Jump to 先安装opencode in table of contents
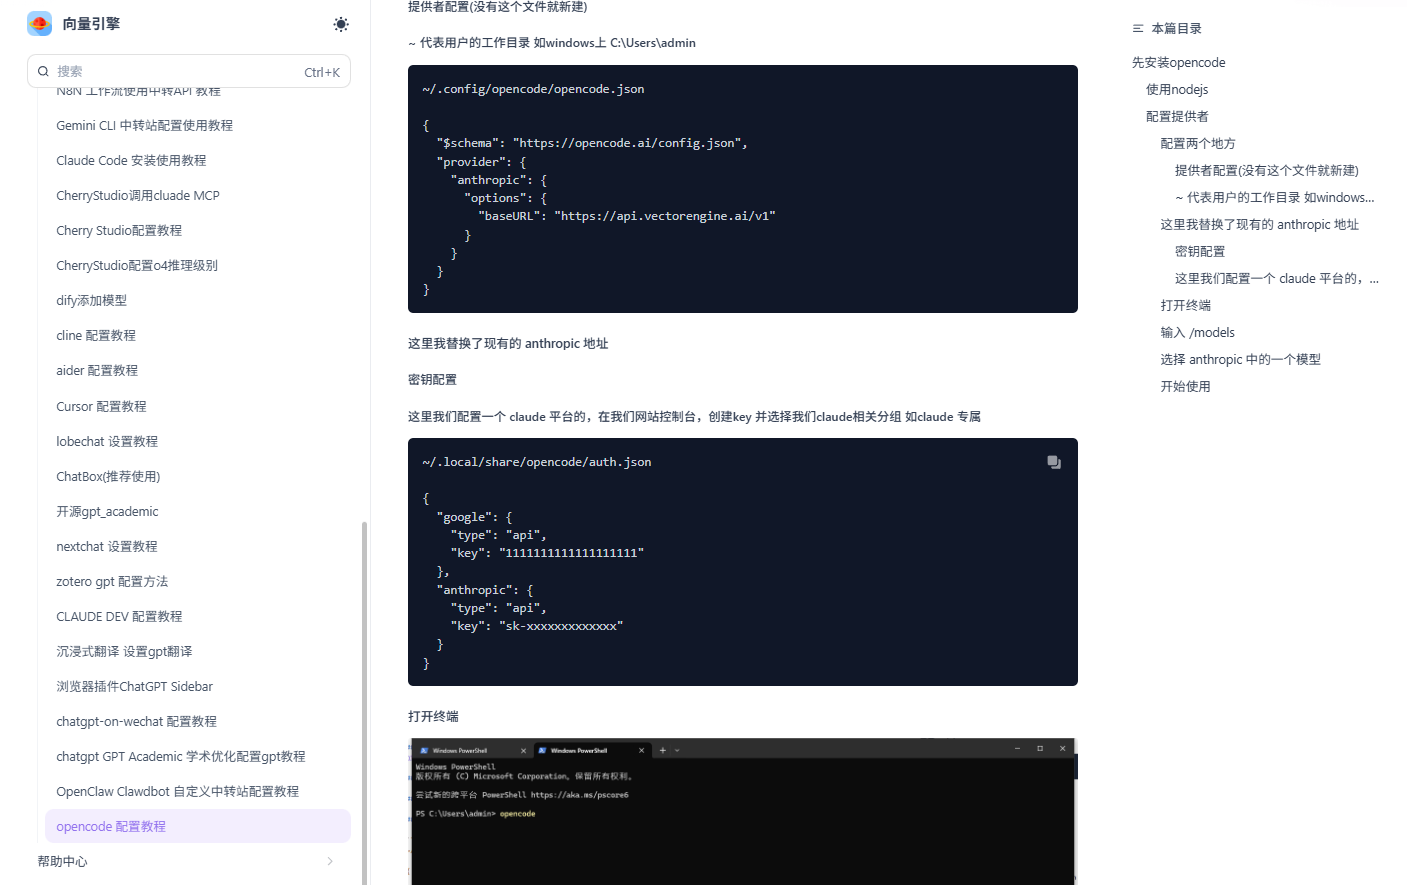1407x885 pixels. (1178, 62)
